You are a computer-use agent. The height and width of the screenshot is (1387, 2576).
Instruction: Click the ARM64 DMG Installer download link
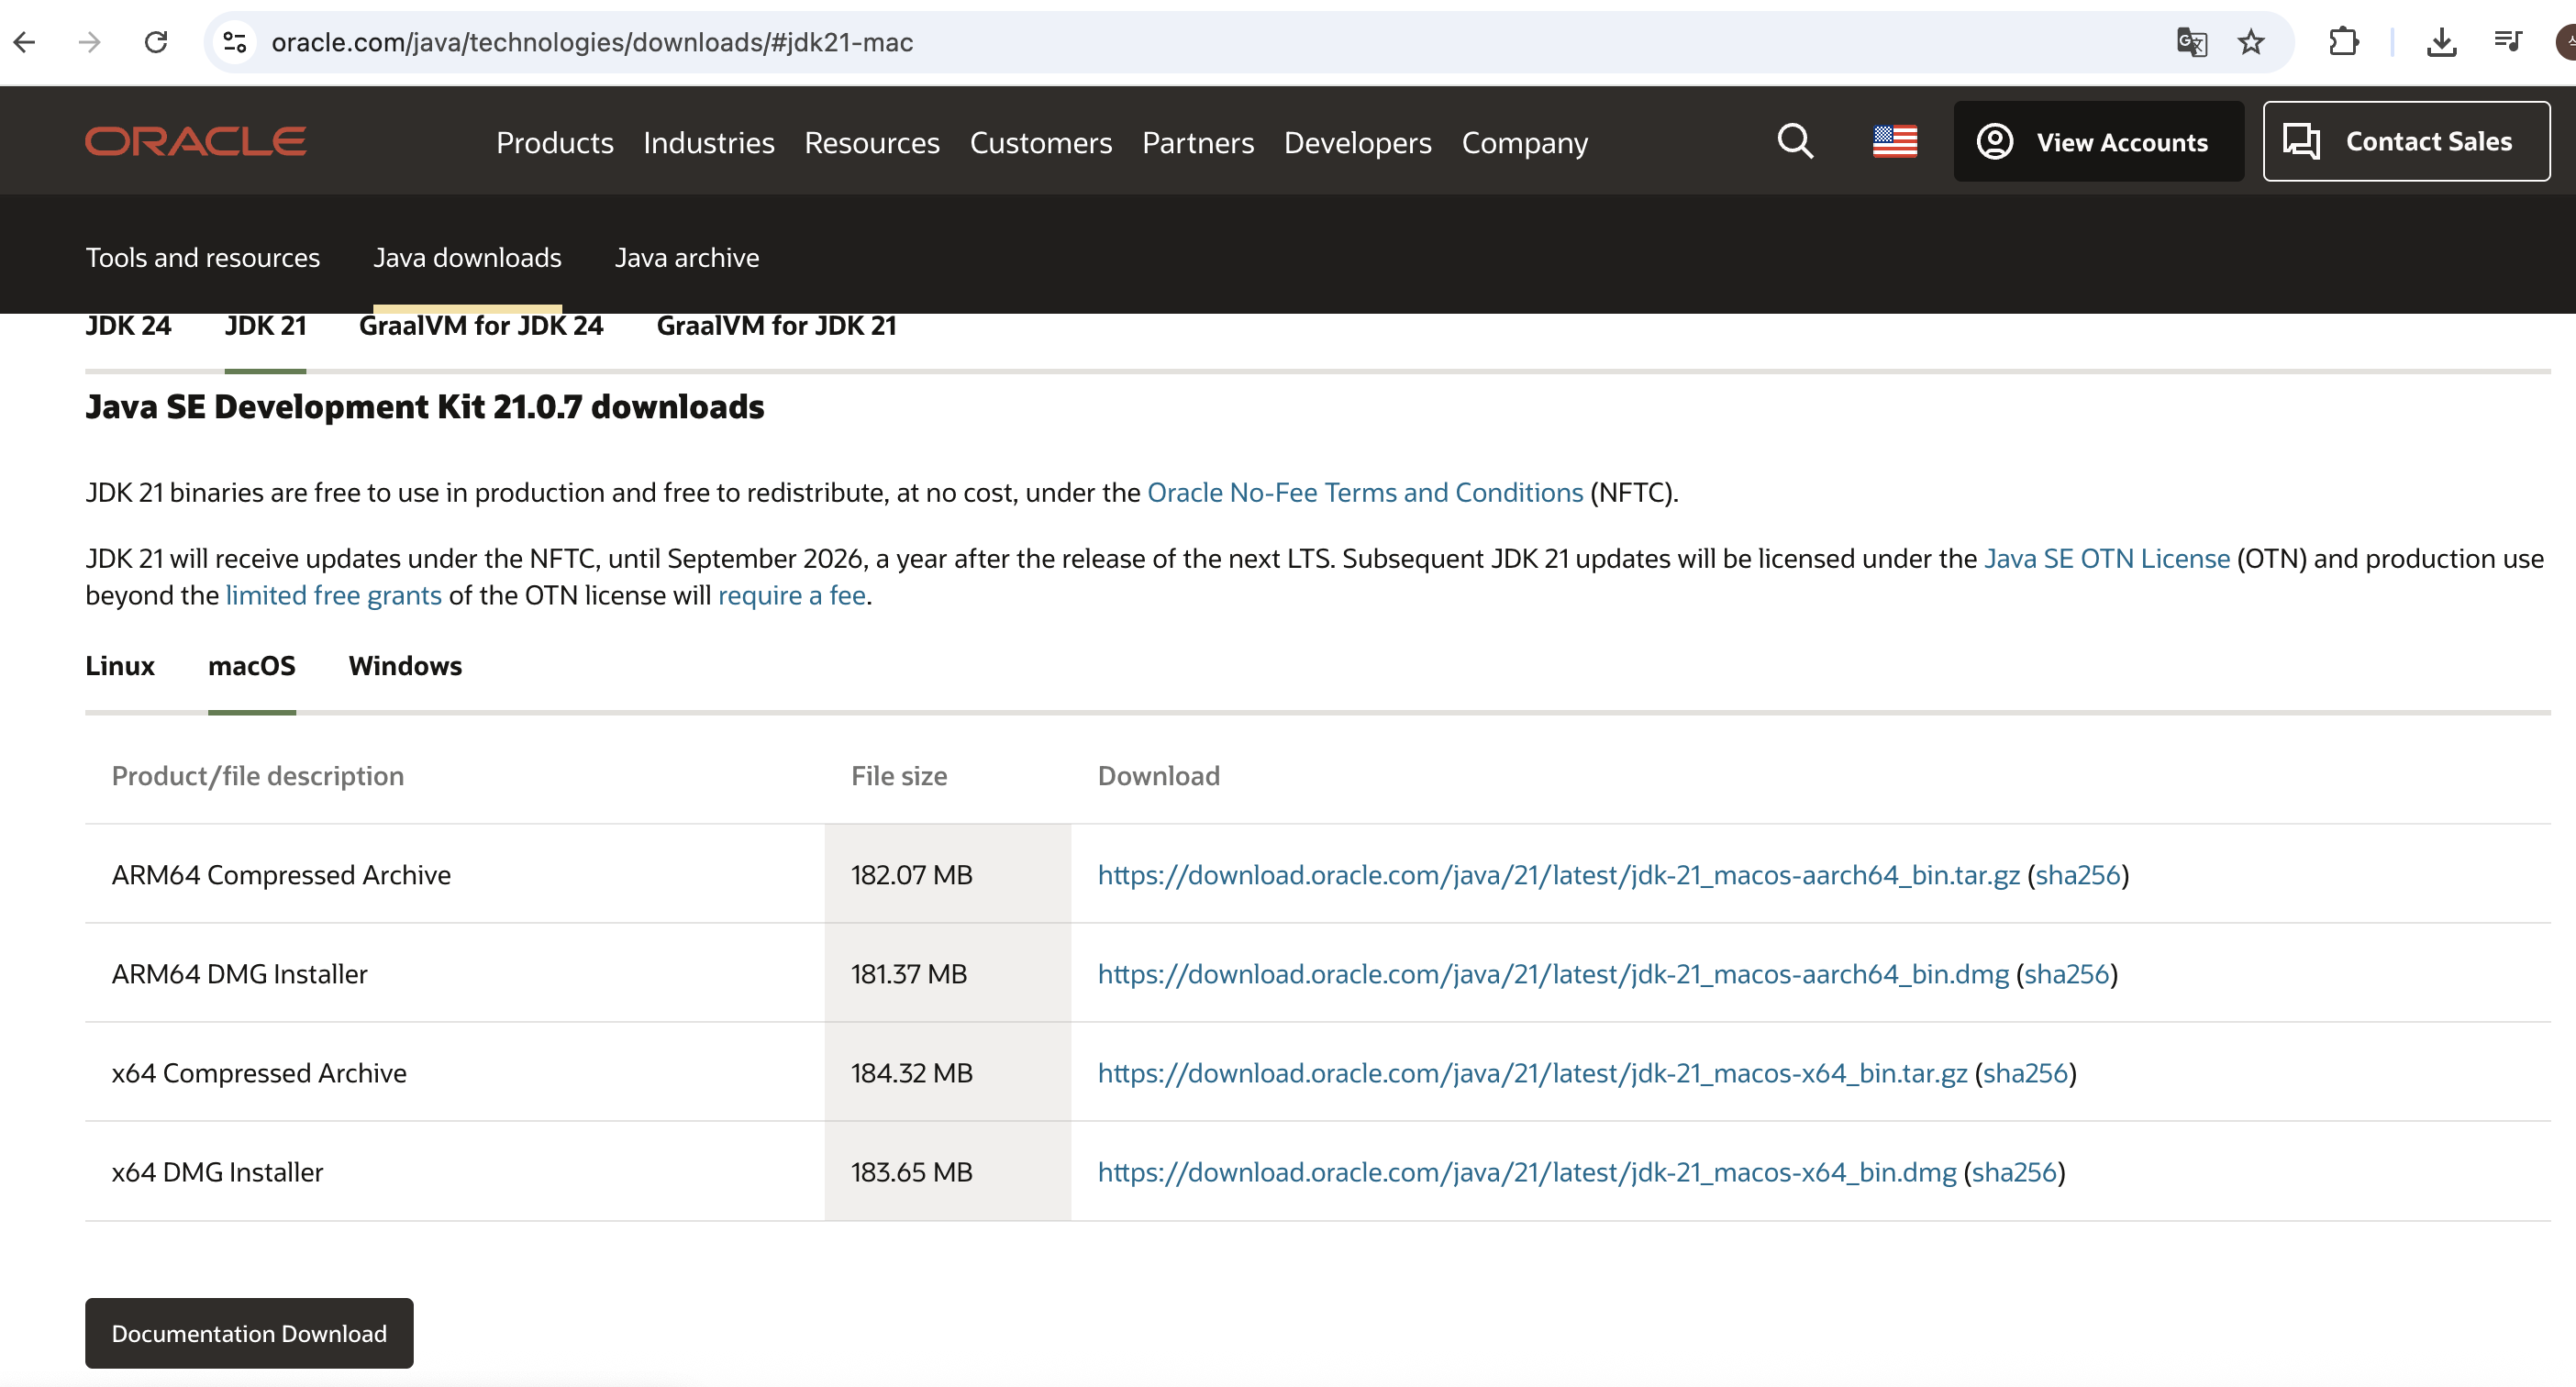tap(1552, 974)
